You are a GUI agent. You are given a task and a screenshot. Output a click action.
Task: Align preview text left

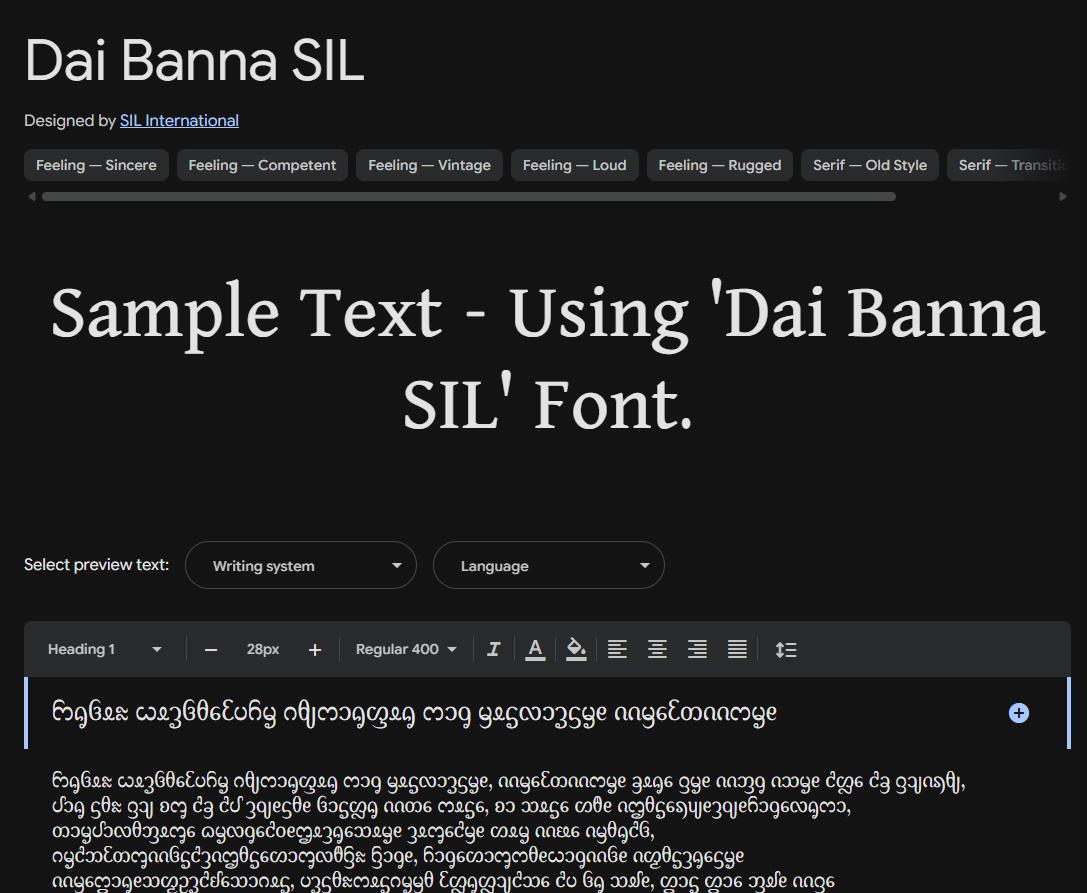pyautogui.click(x=617, y=650)
